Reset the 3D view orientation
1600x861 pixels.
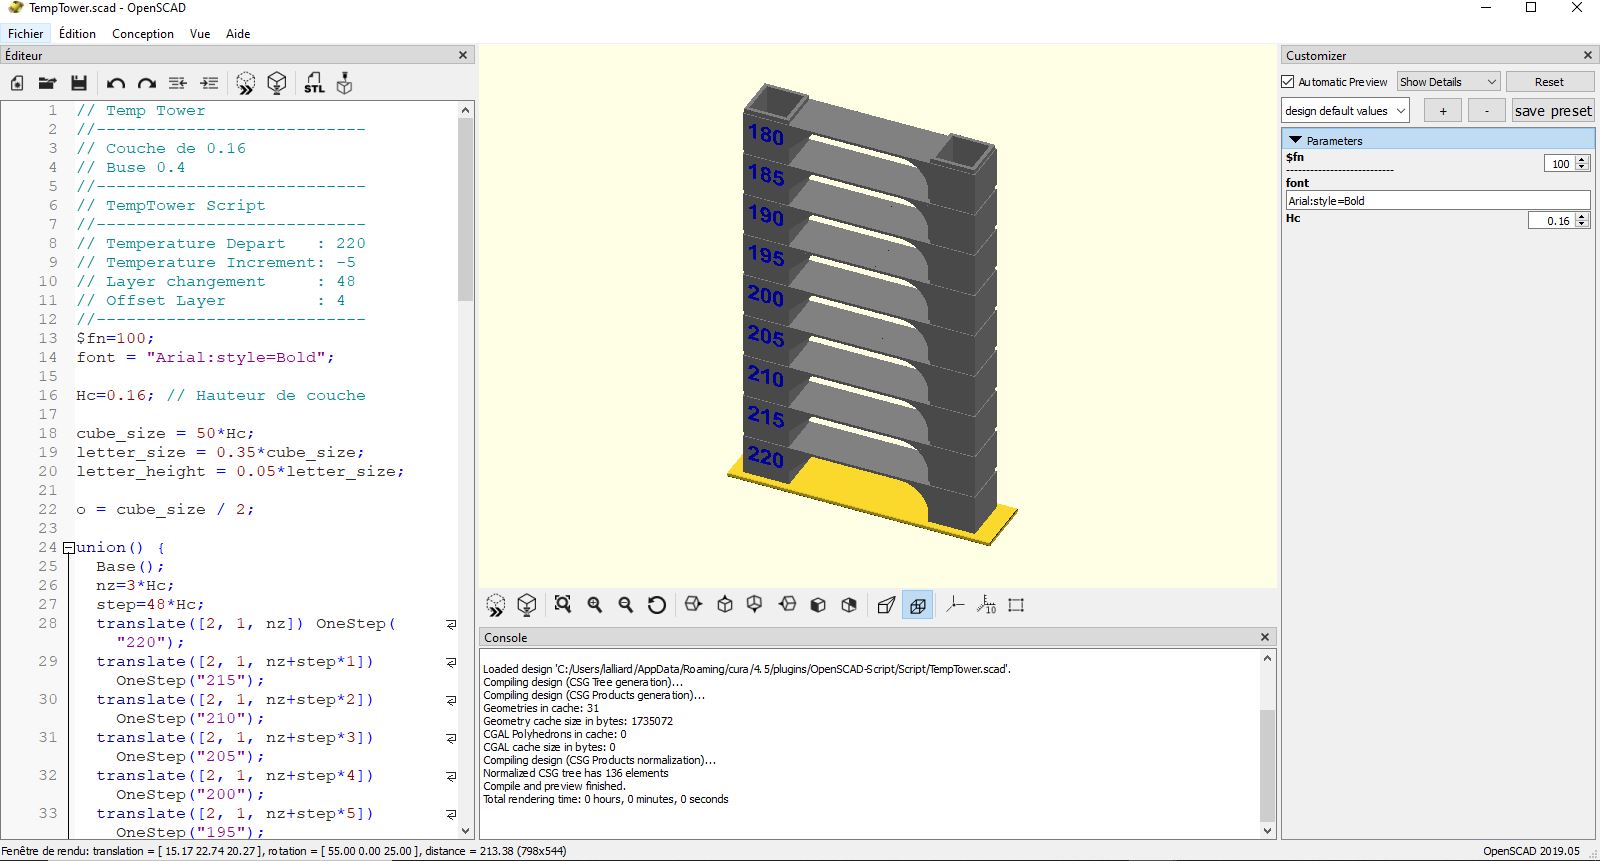[x=657, y=605]
